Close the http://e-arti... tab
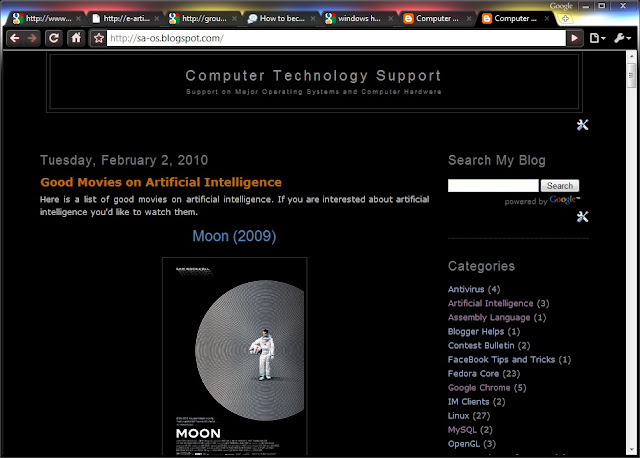This screenshot has height=458, width=640. [x=157, y=18]
